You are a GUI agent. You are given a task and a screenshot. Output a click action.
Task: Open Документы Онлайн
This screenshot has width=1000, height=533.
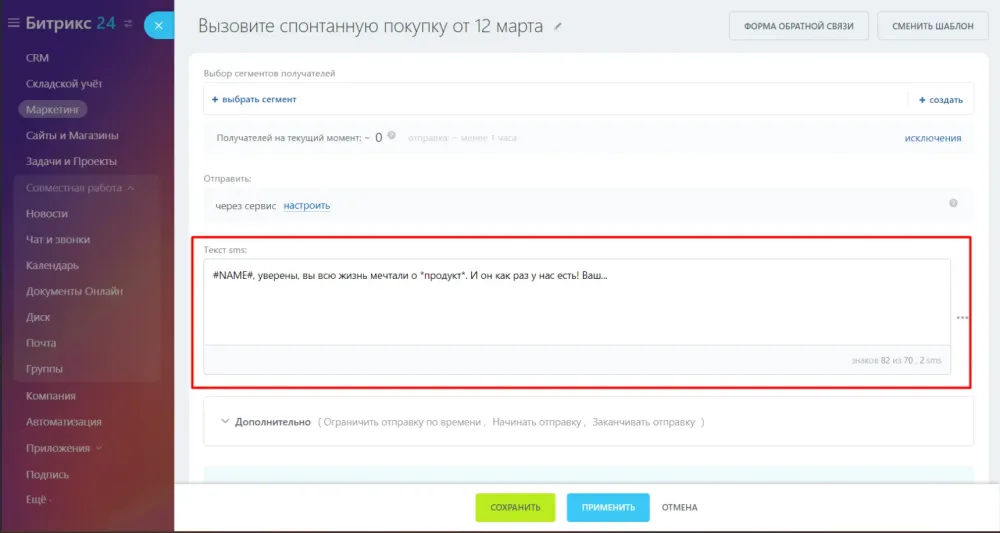(x=75, y=291)
